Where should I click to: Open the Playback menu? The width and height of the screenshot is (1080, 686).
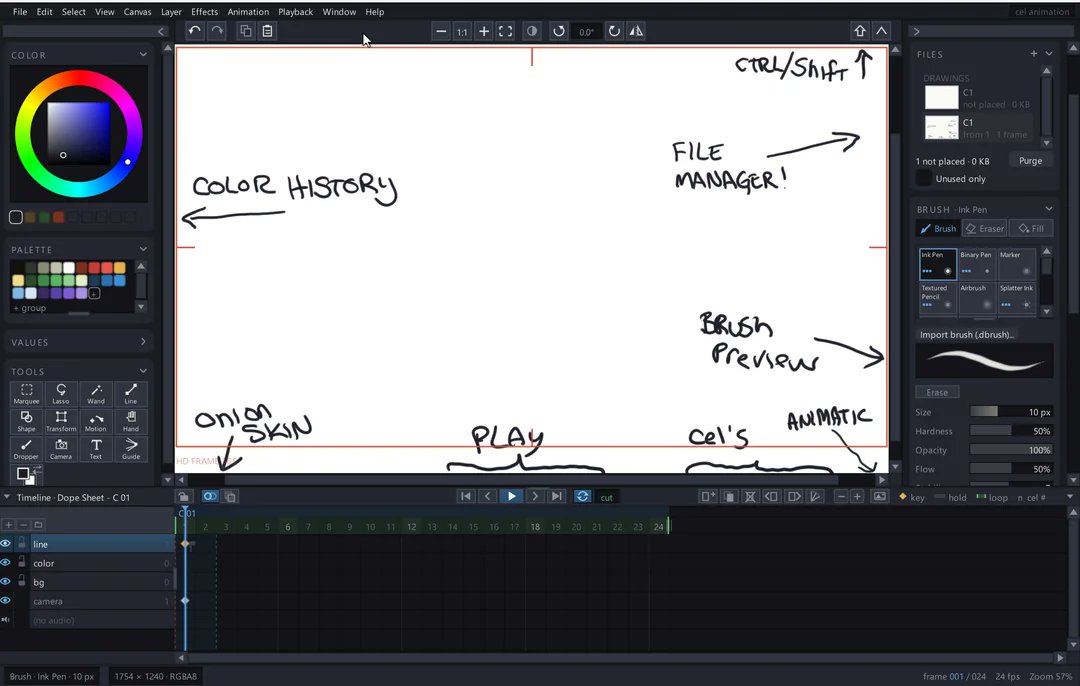point(295,12)
